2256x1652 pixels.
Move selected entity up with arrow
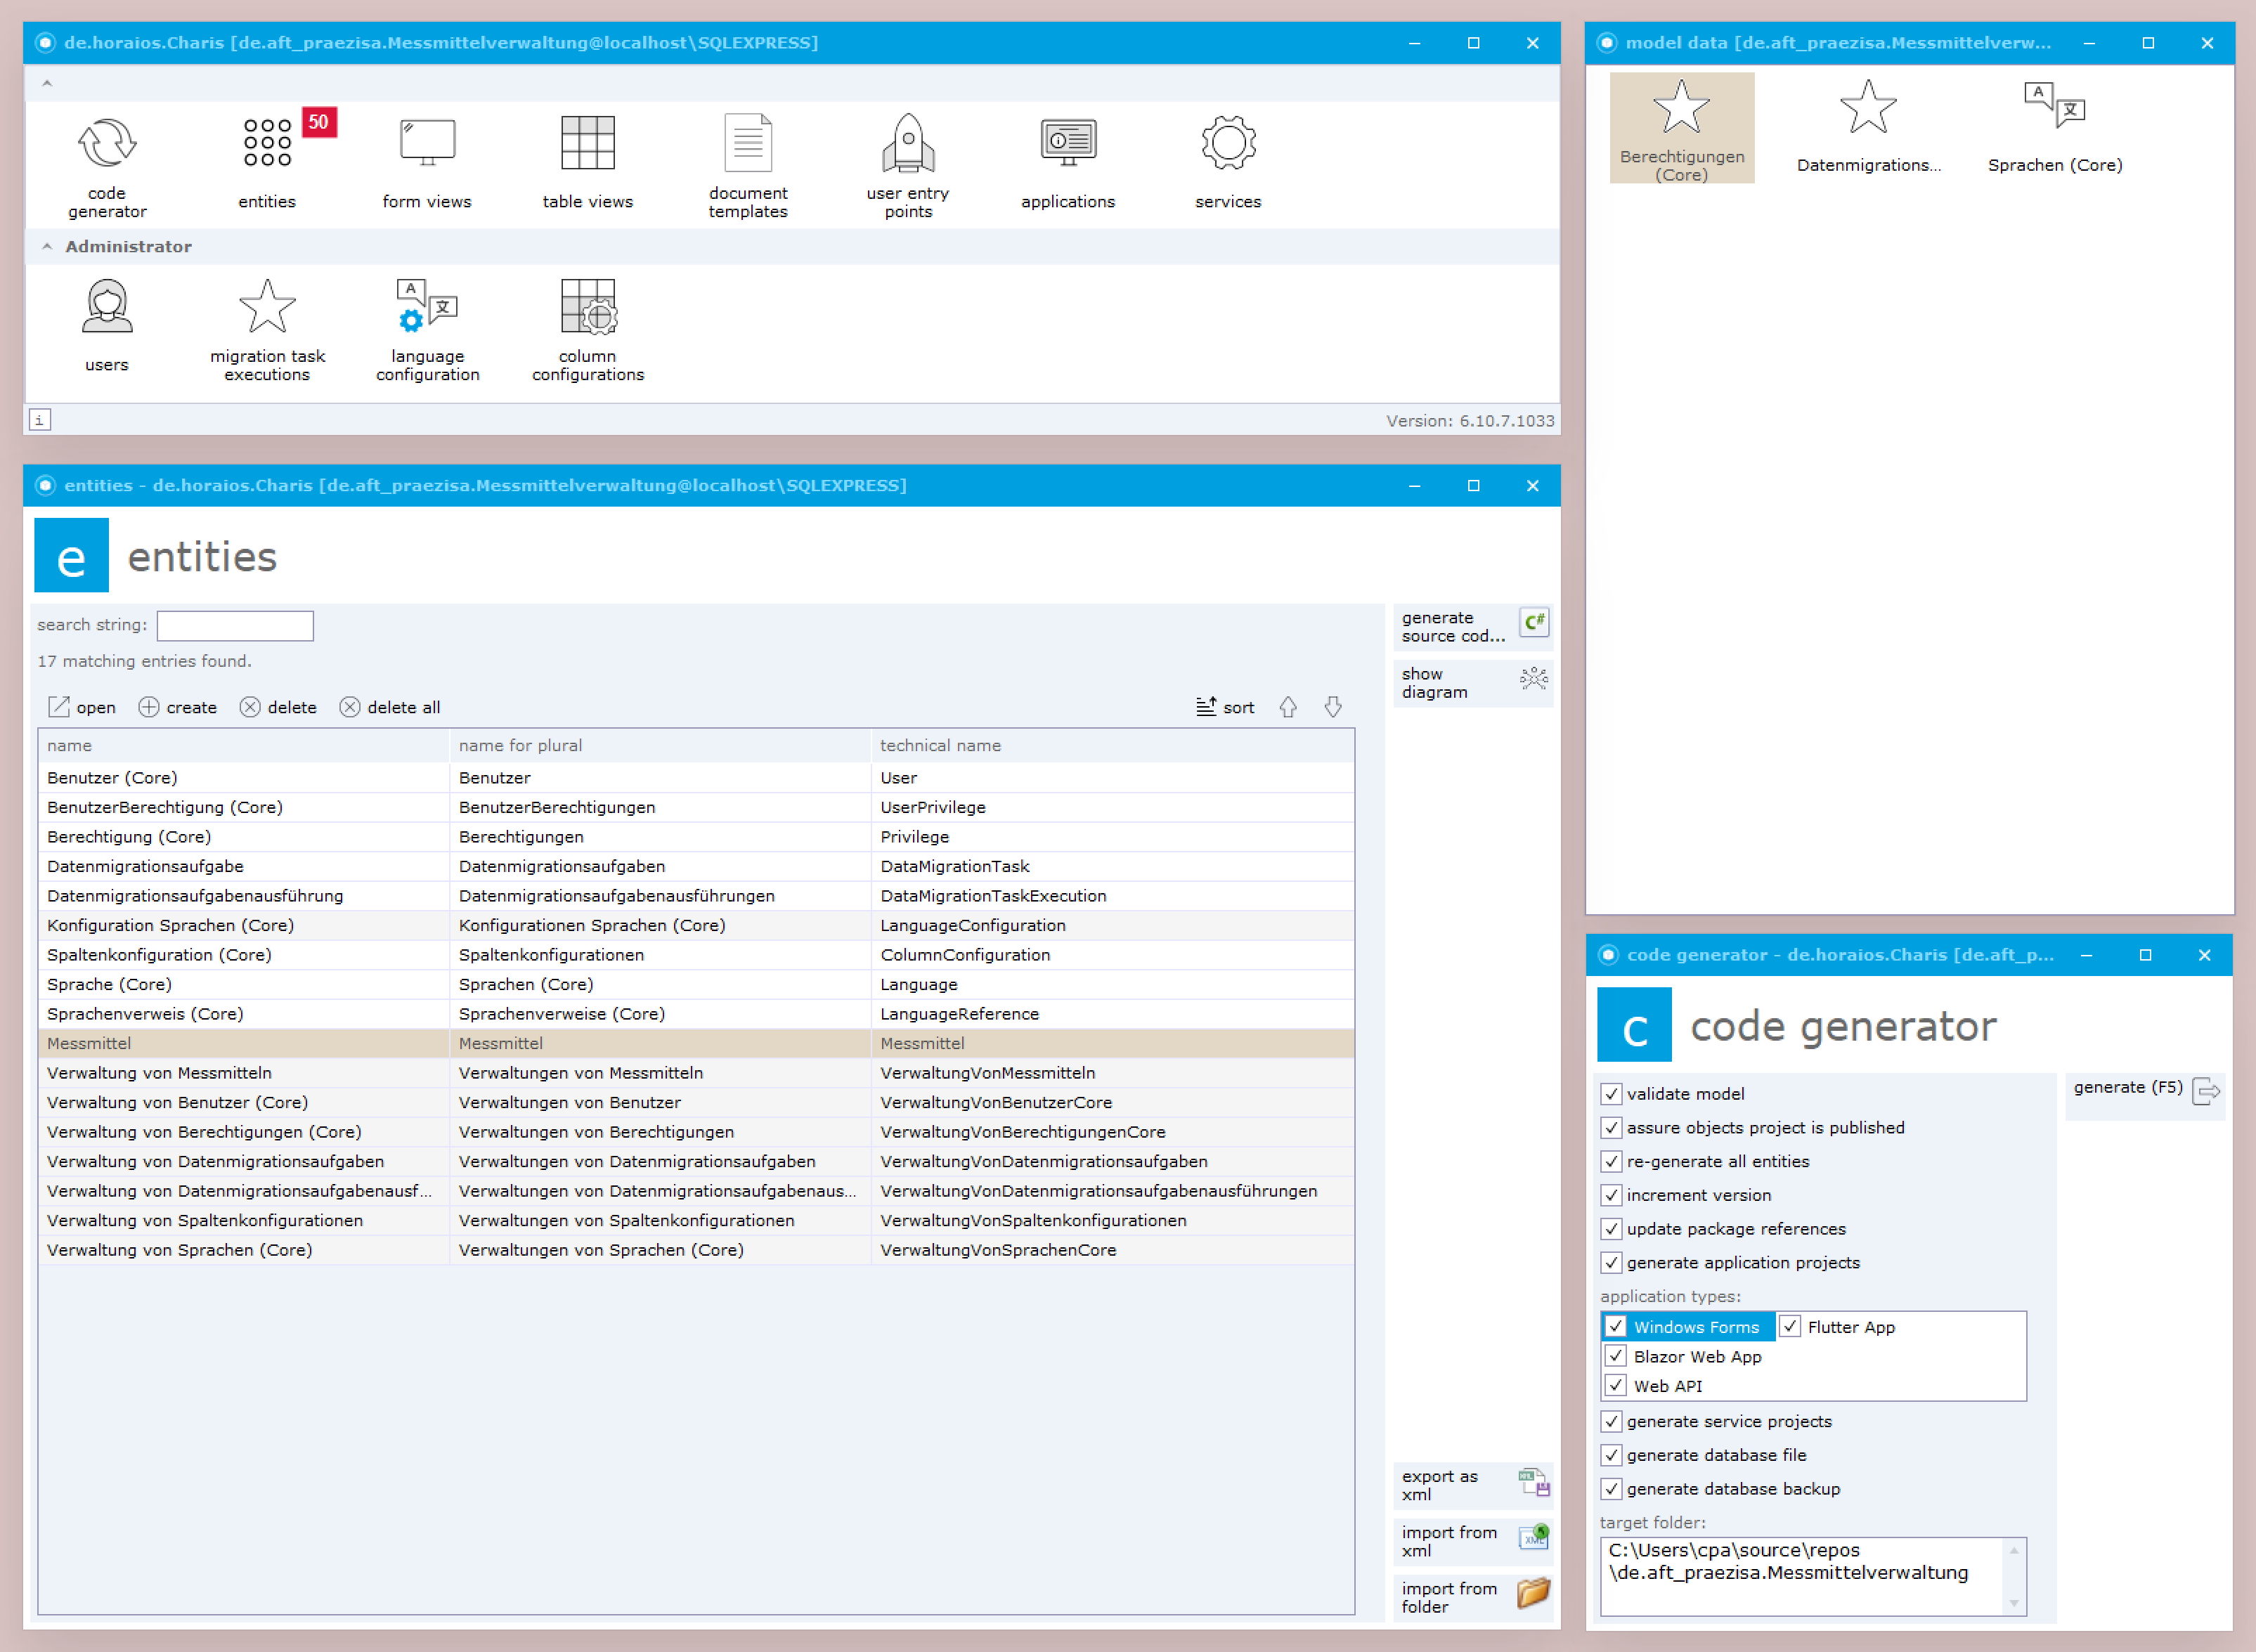pos(1288,707)
